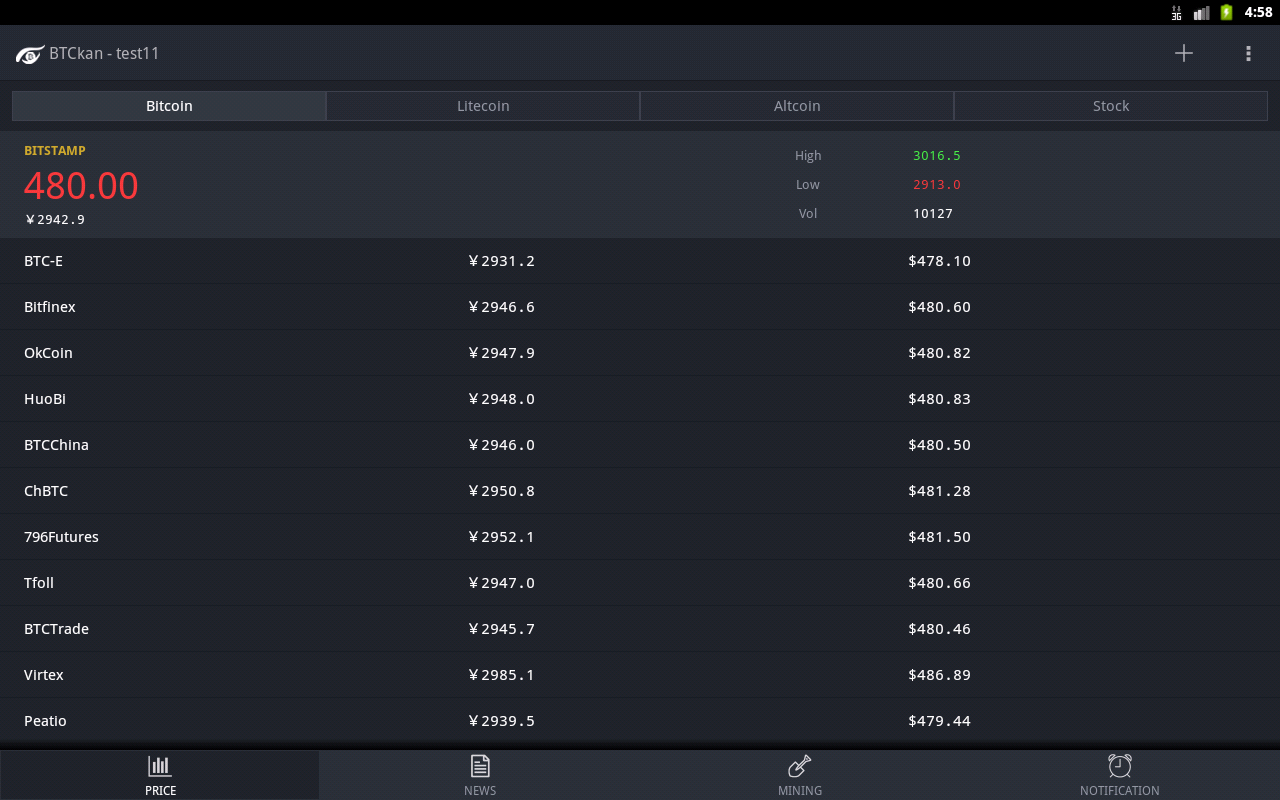Open the BTCChina exchange row

tap(640, 445)
